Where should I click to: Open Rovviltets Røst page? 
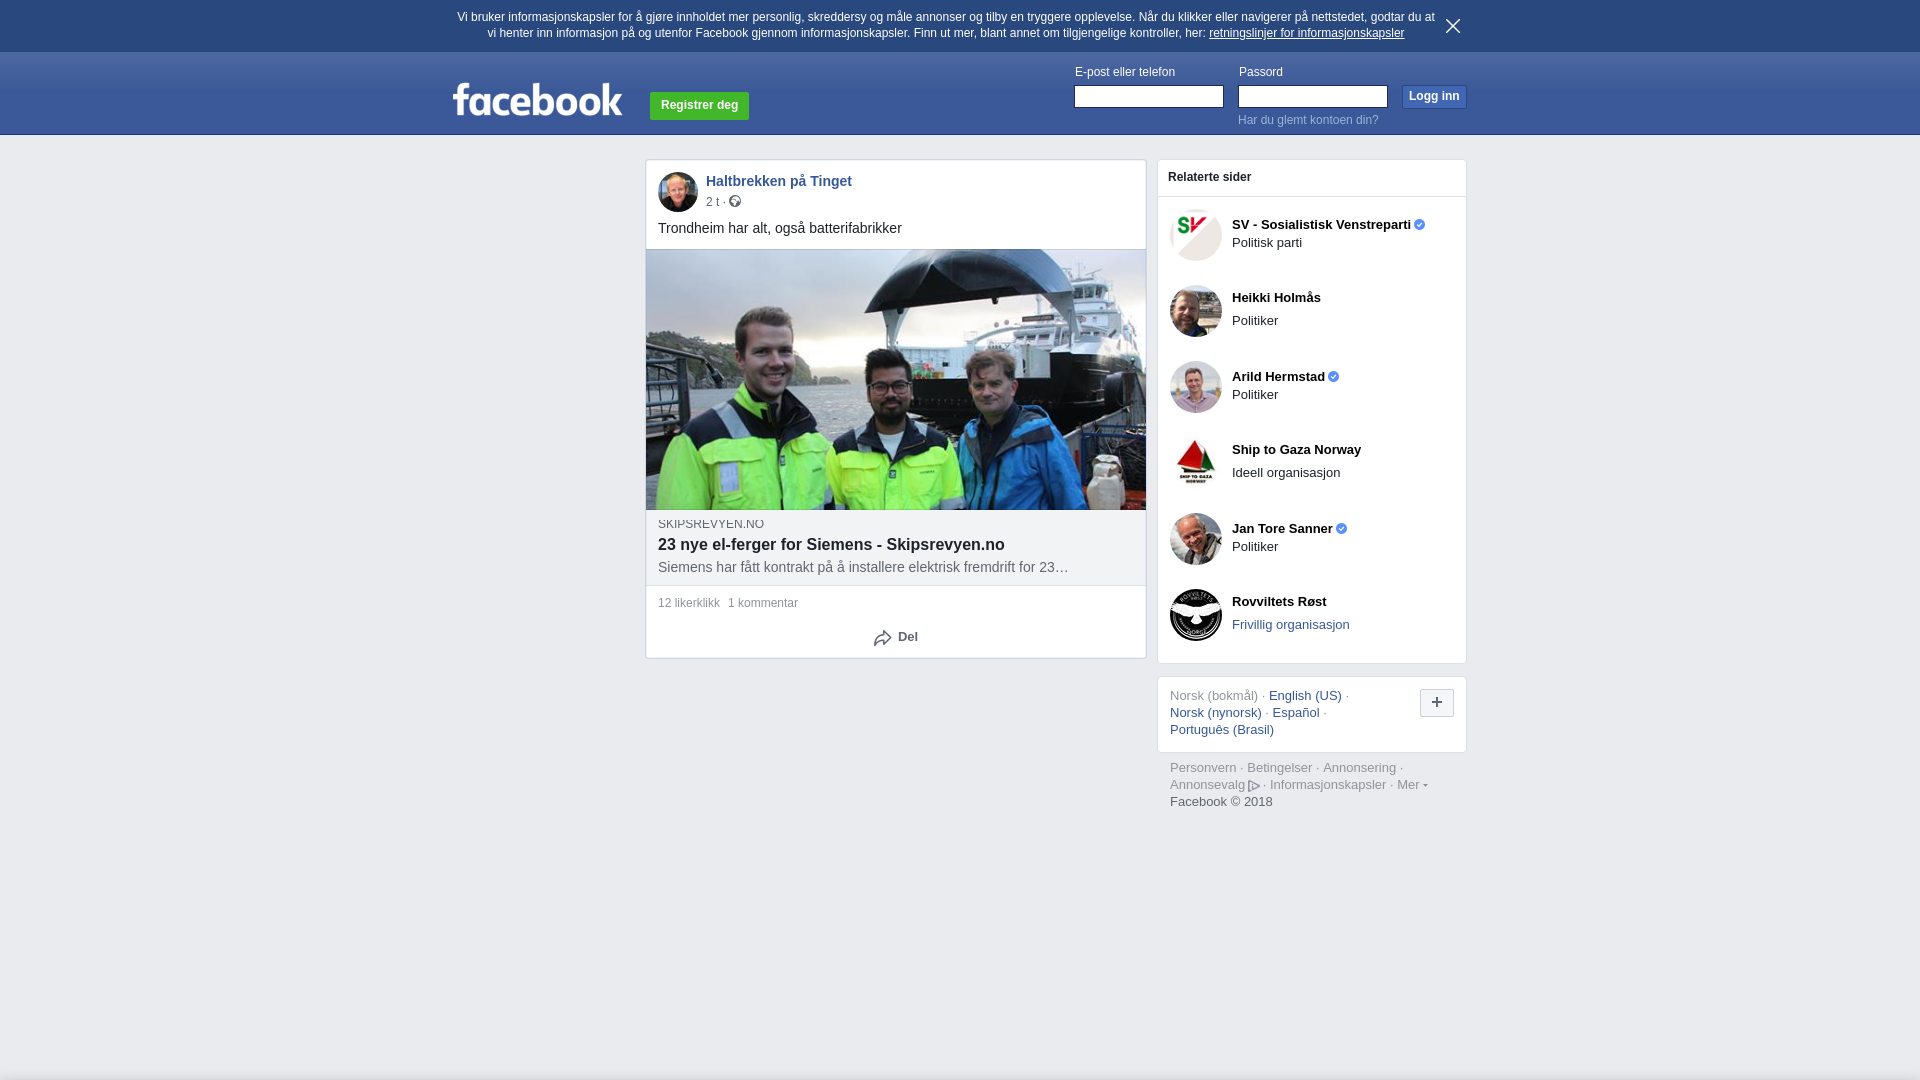[x=1279, y=602]
